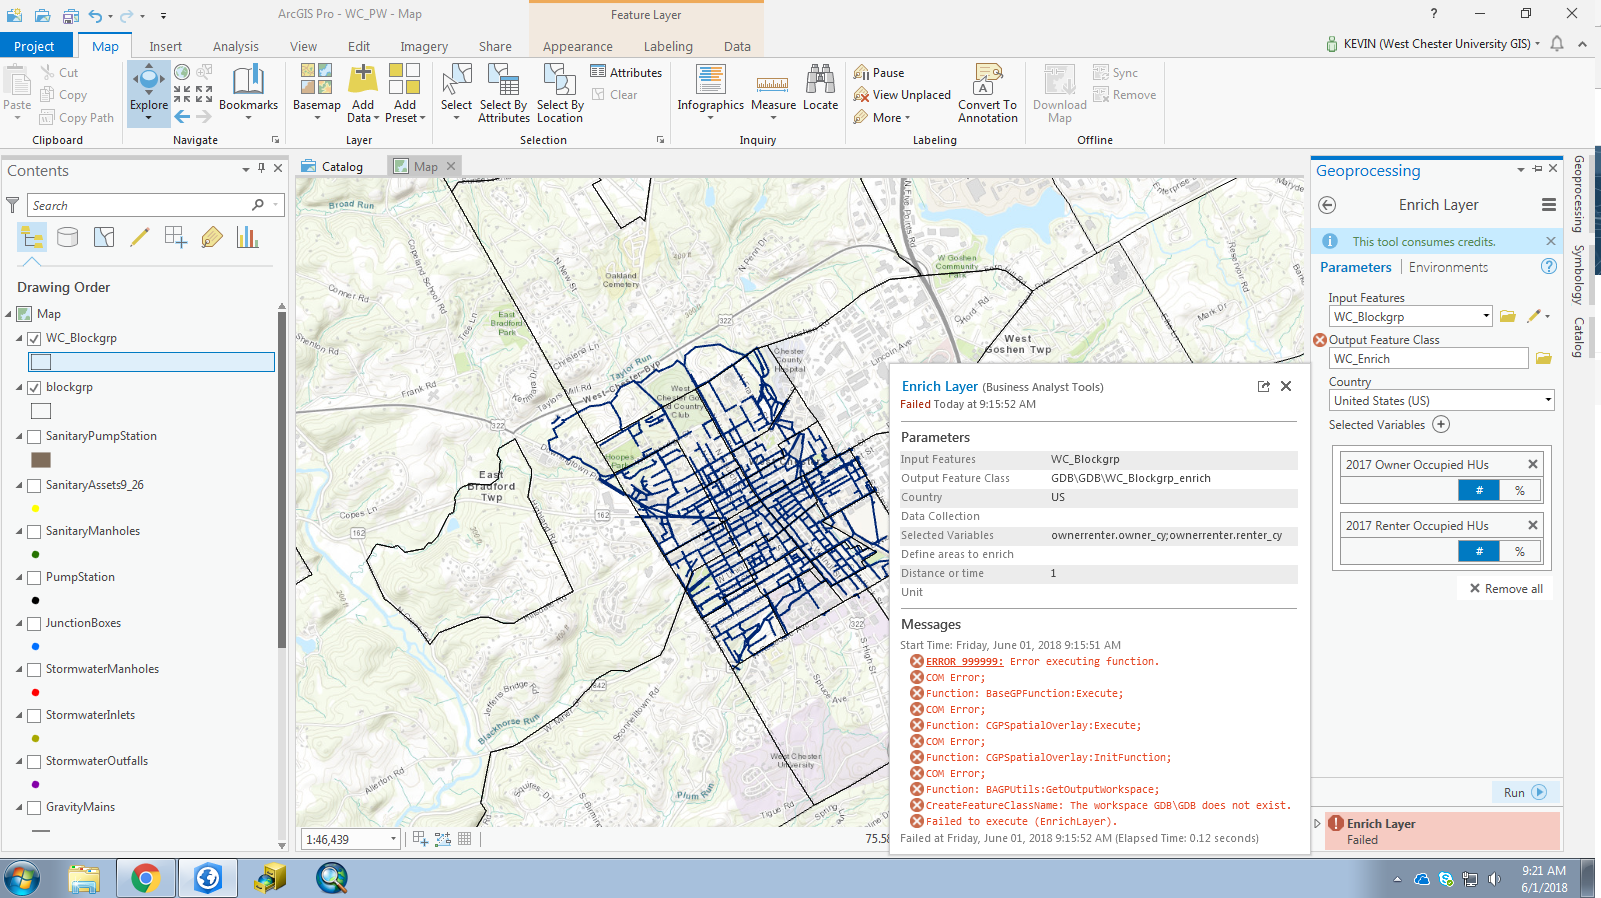Go back in Geoprocessing pane
1601x898 pixels.
click(1327, 205)
